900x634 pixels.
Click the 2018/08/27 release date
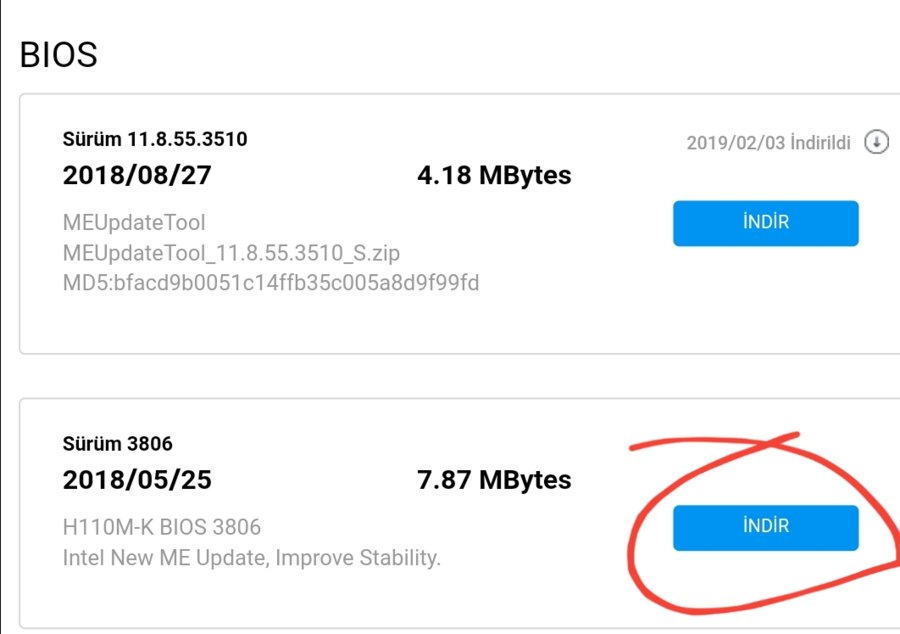[x=137, y=175]
